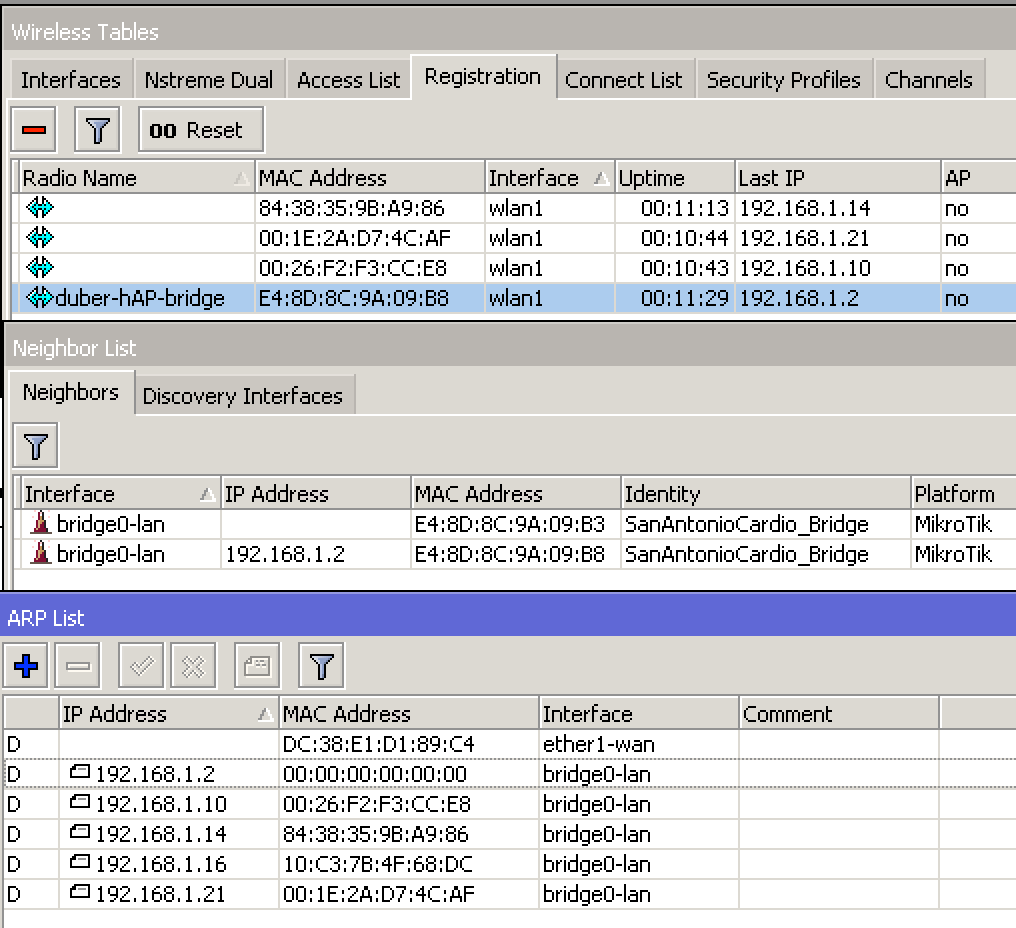
Task: Switch to the Channels tab
Action: pos(929,80)
